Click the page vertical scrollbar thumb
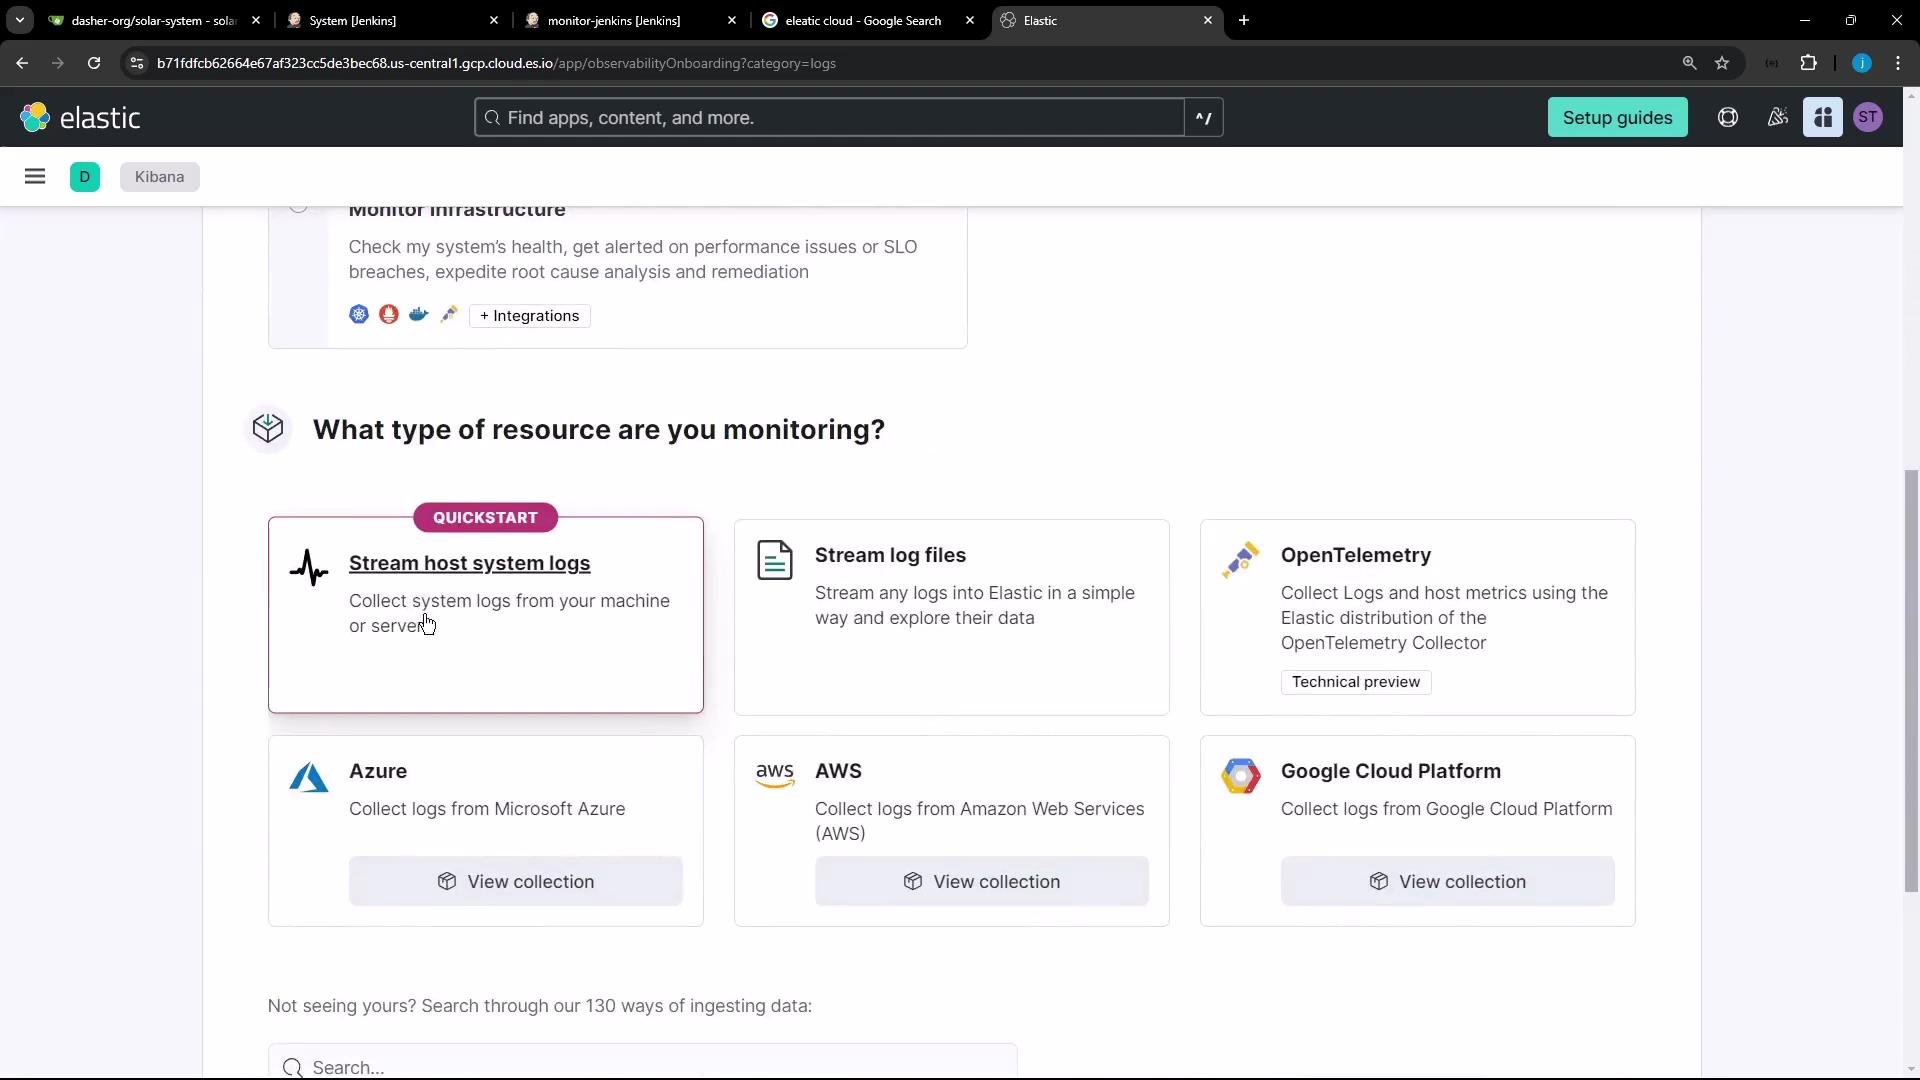Screen dimensions: 1920x1080 coord(1911,680)
